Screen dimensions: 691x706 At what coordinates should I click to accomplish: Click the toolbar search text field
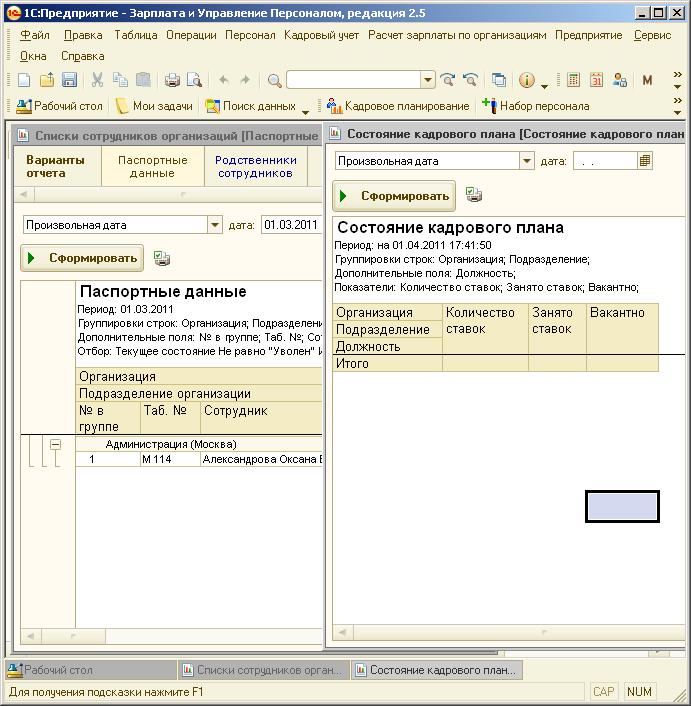click(x=353, y=81)
